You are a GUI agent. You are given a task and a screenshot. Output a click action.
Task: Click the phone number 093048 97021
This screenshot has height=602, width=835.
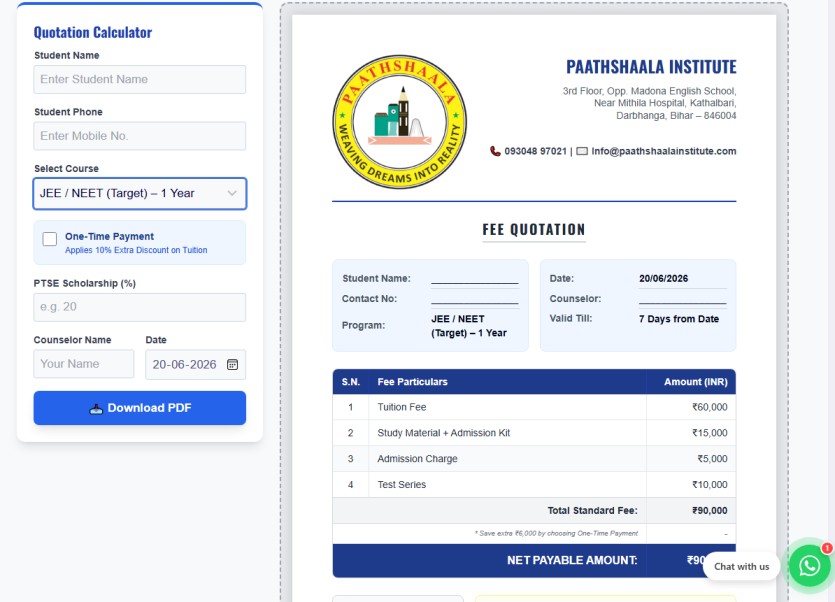(535, 151)
